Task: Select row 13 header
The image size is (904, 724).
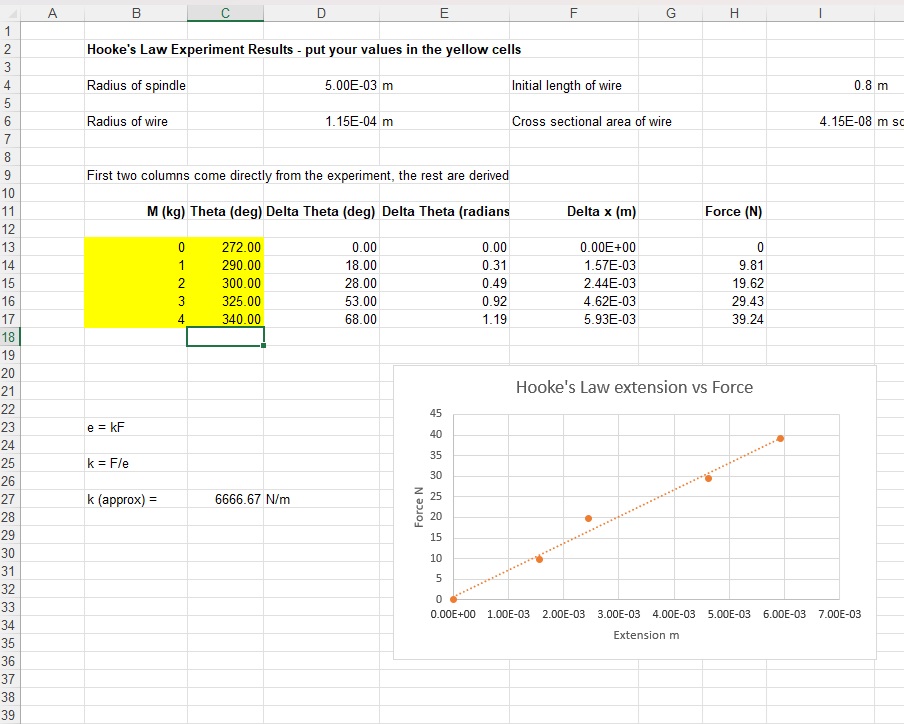Action: coord(9,247)
